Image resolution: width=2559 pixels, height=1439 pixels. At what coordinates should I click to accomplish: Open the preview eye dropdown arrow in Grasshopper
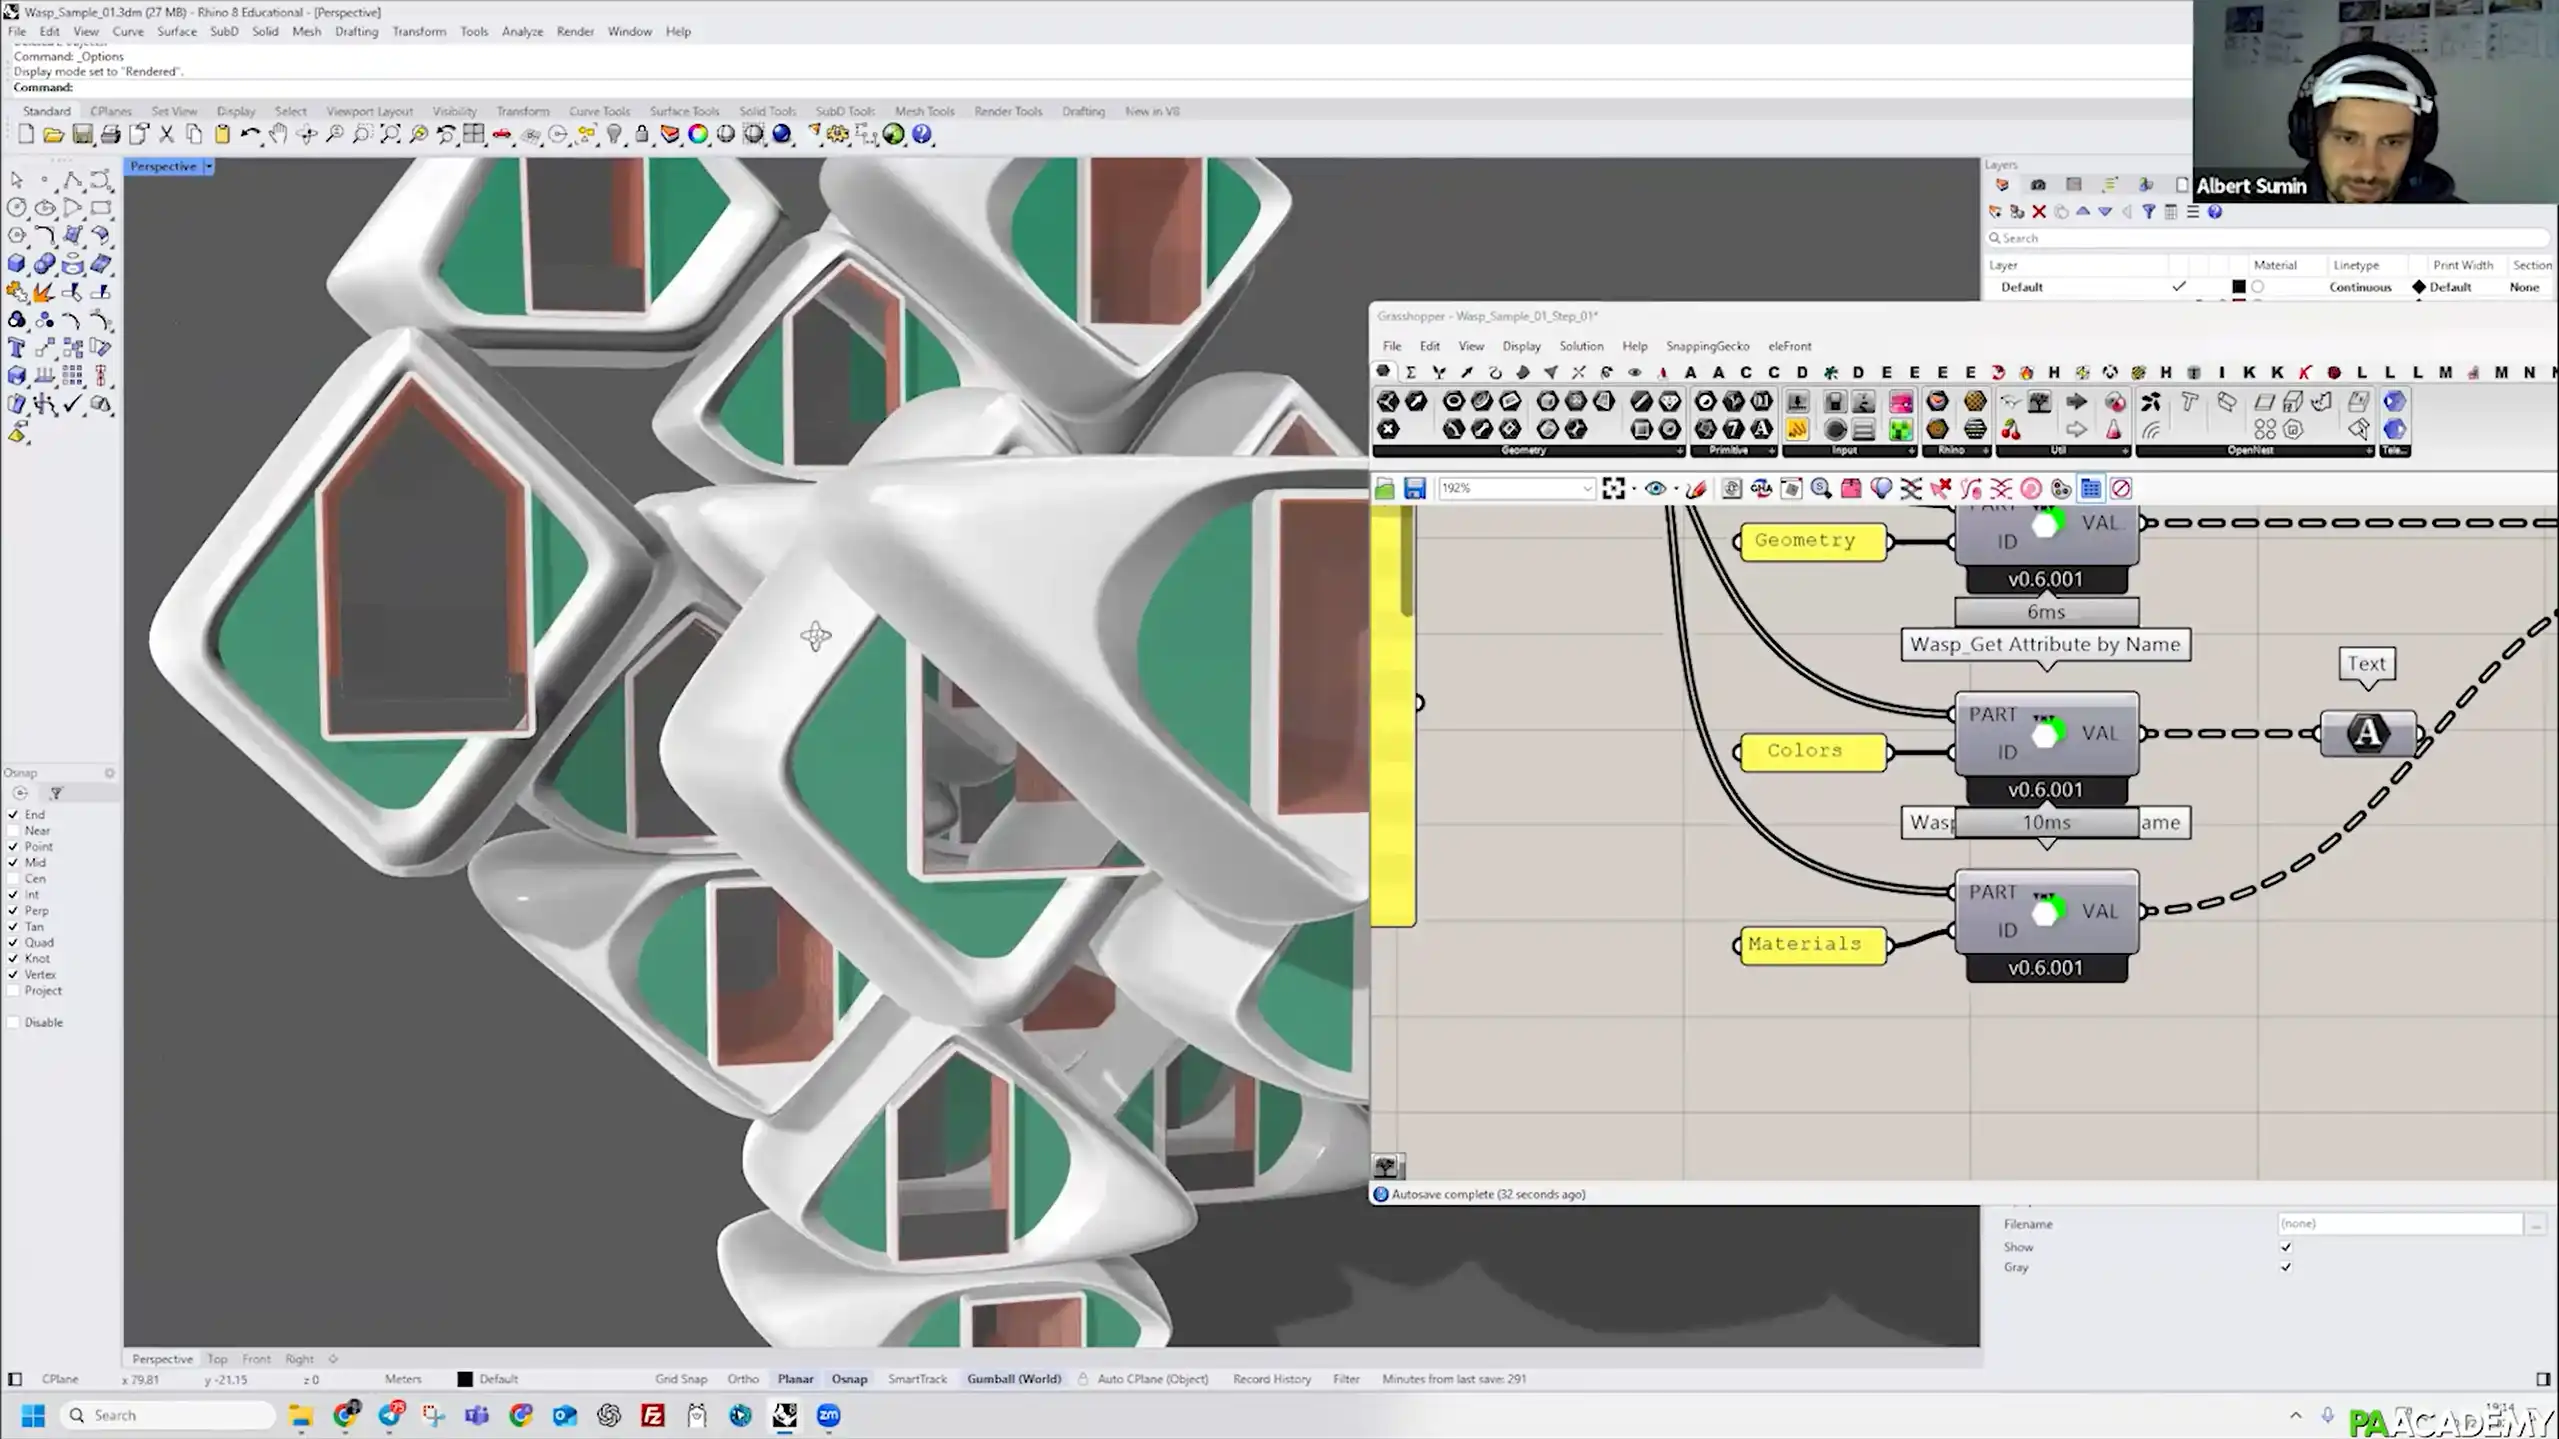(x=1676, y=489)
